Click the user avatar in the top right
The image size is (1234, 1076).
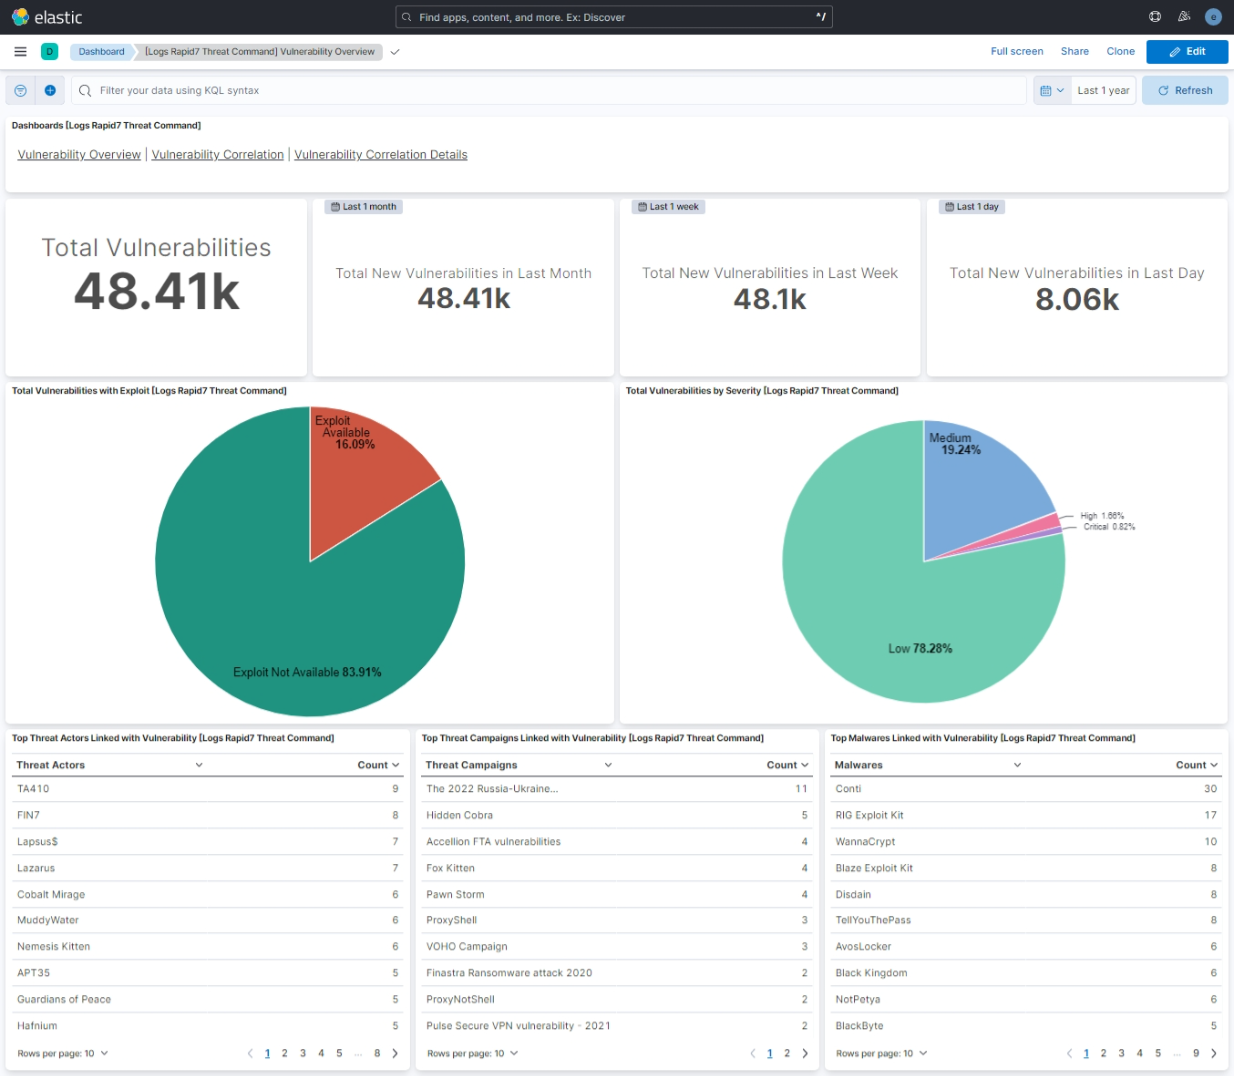(1213, 16)
